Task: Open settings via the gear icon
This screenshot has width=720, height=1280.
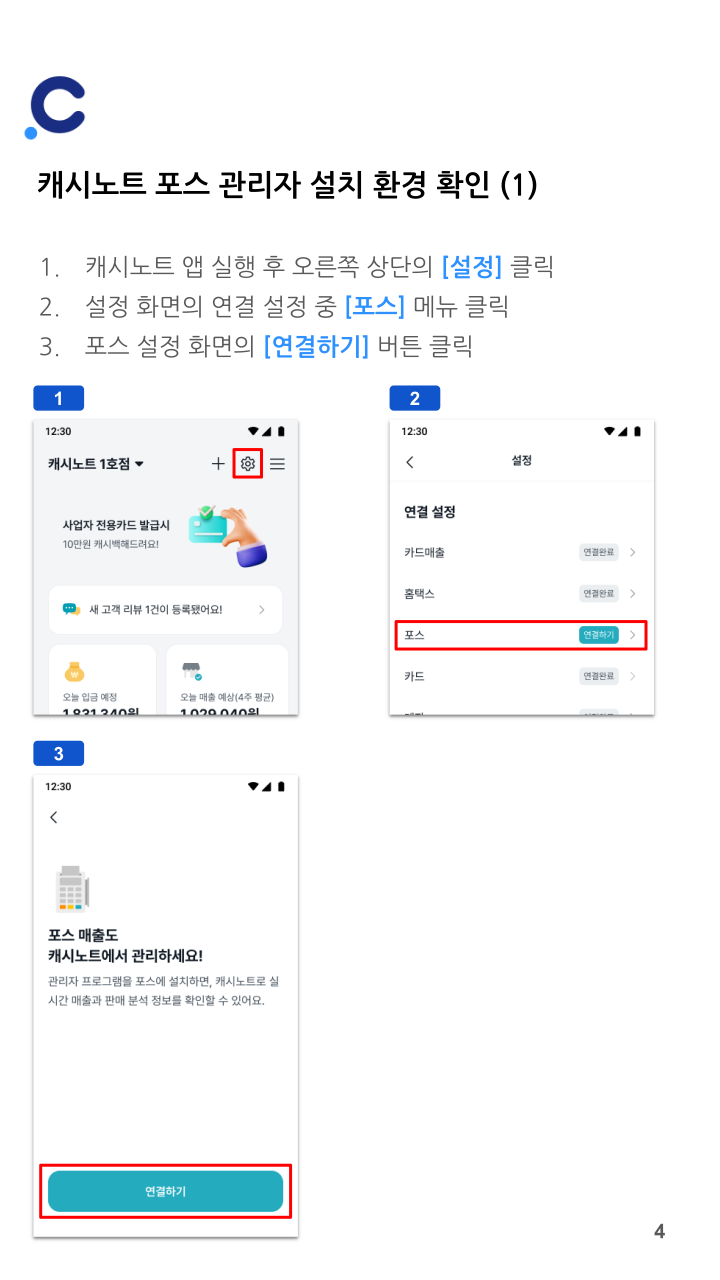Action: [x=247, y=463]
